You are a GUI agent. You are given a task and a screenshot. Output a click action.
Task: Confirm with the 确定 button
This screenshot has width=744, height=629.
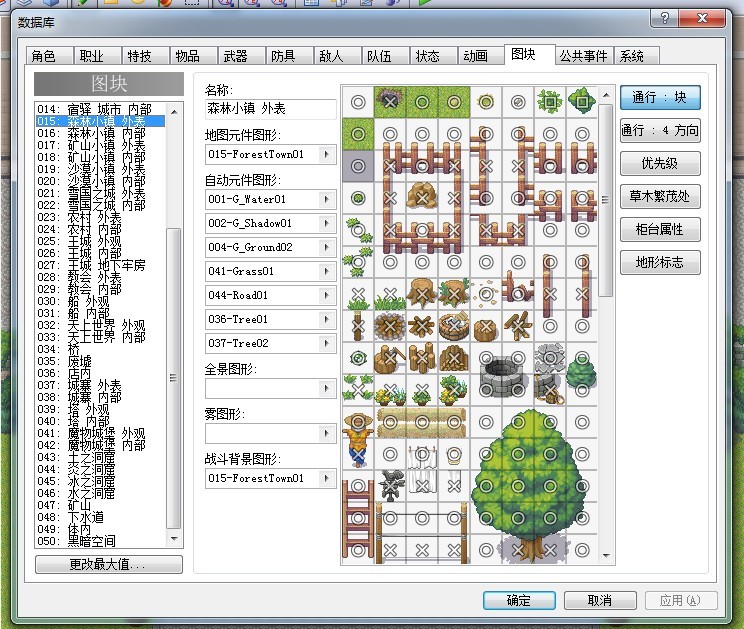point(519,601)
